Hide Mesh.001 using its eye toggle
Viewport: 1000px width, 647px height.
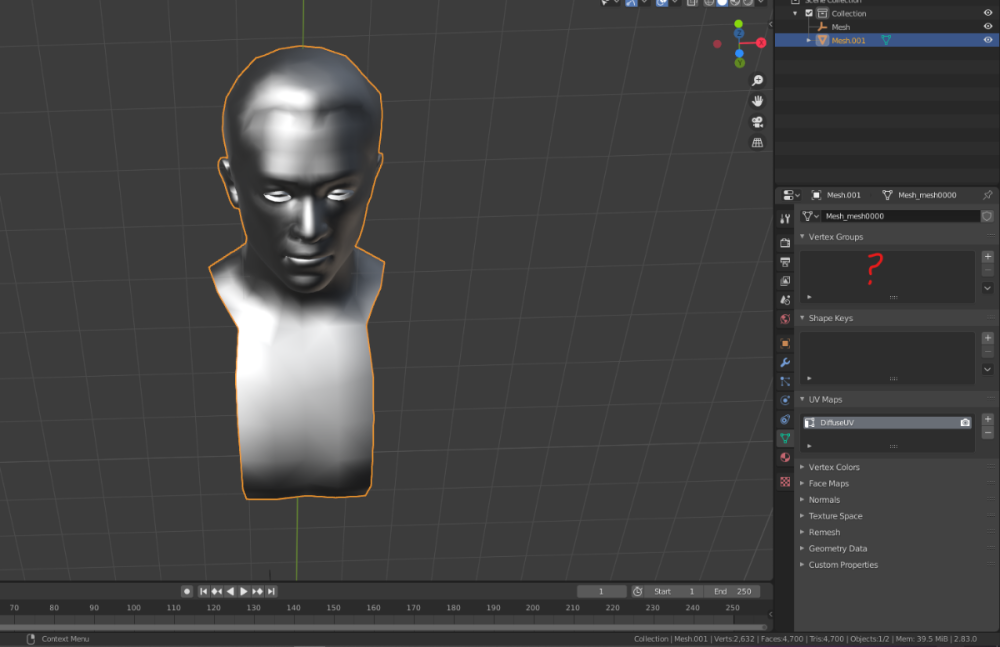tap(989, 40)
